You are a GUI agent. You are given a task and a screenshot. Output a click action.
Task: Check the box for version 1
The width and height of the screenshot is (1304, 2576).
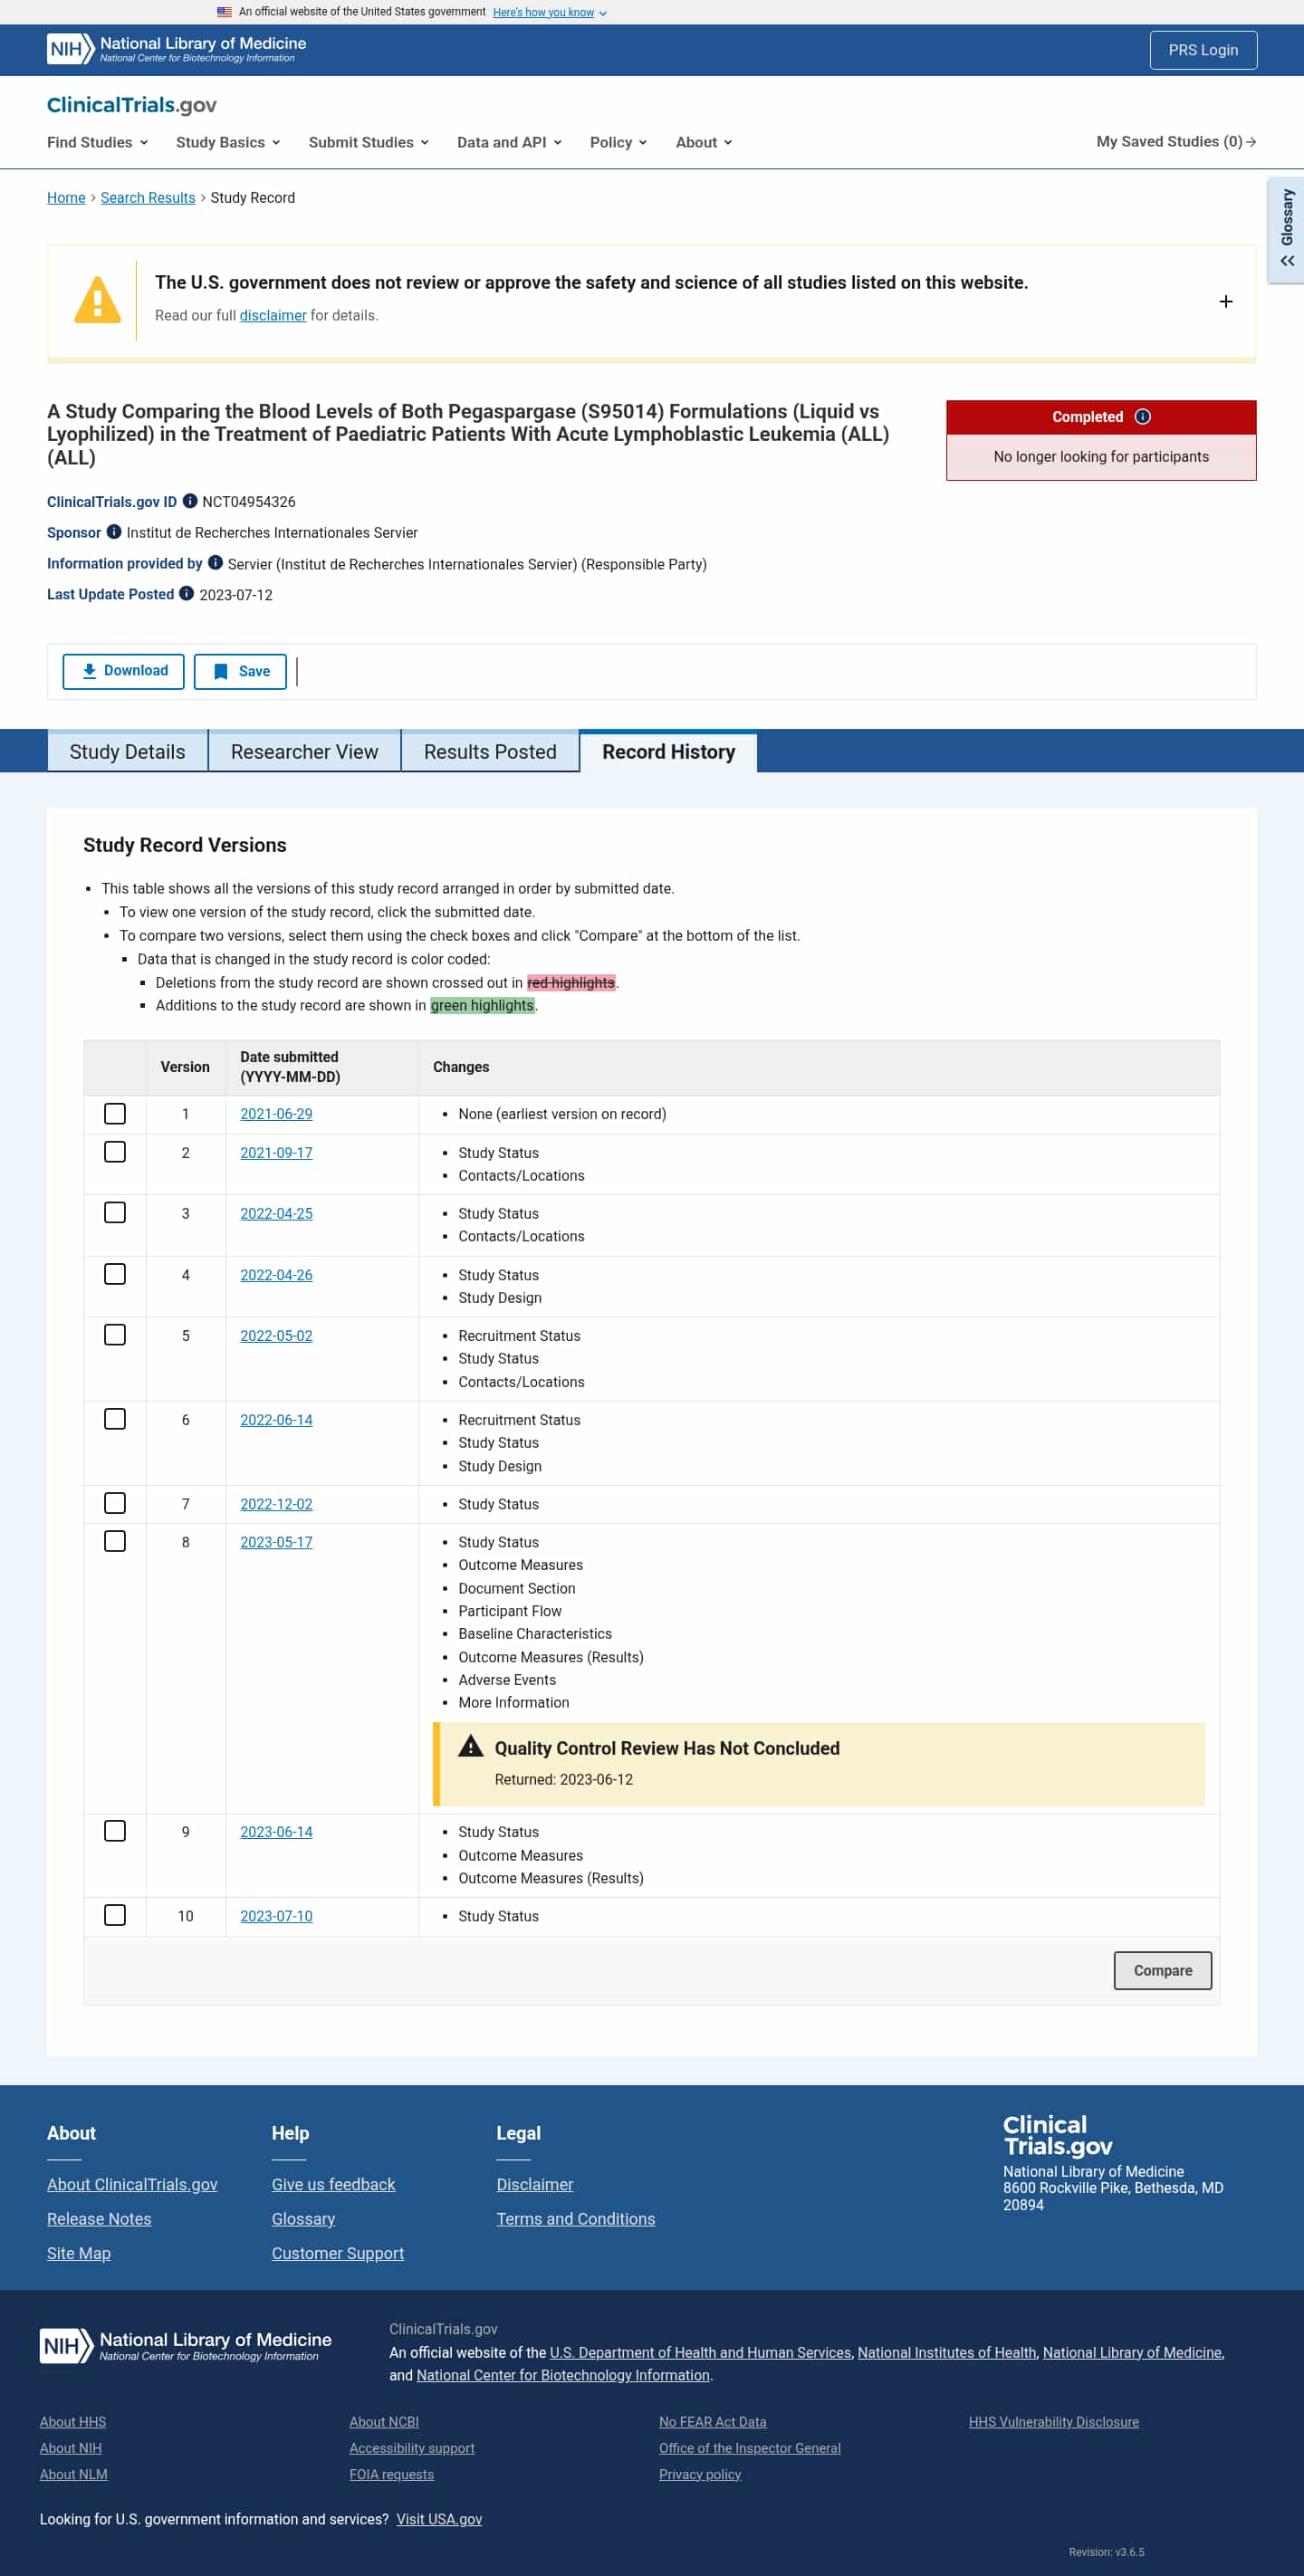tap(115, 1114)
